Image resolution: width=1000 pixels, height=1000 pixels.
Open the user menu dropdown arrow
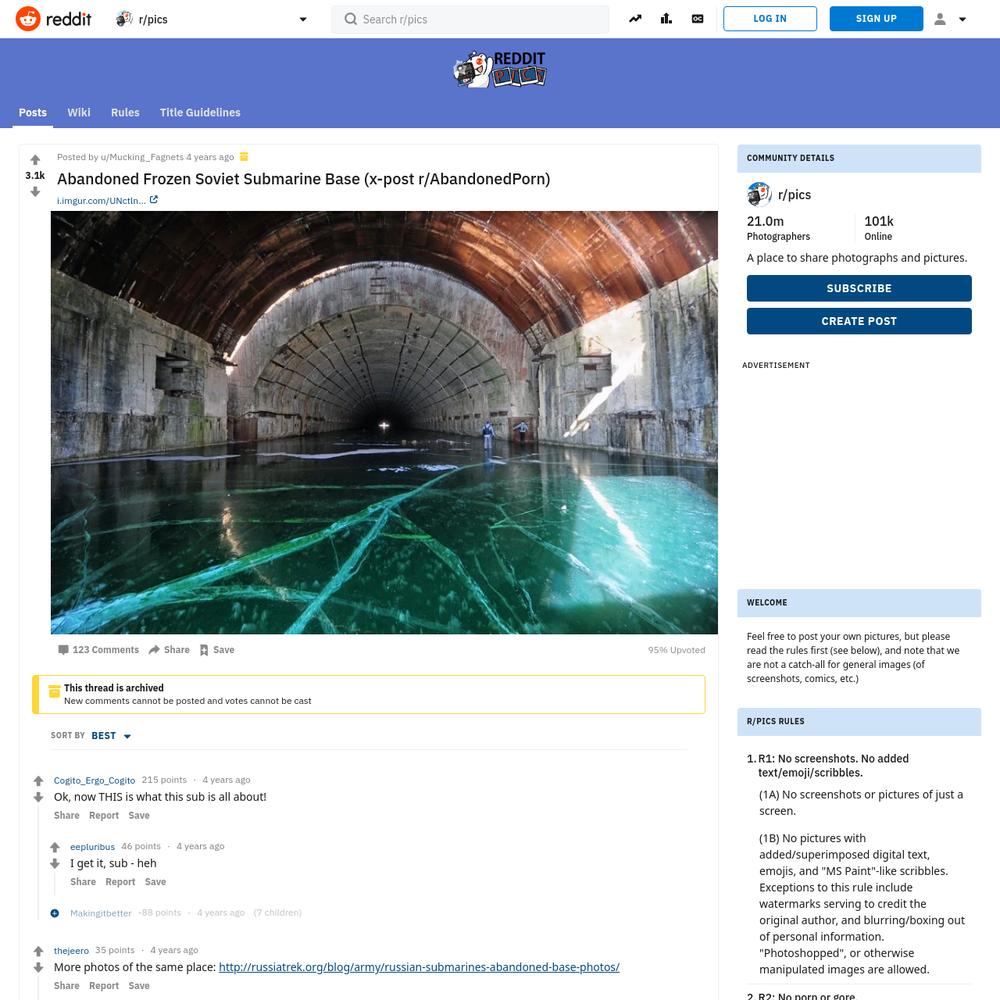coord(962,19)
